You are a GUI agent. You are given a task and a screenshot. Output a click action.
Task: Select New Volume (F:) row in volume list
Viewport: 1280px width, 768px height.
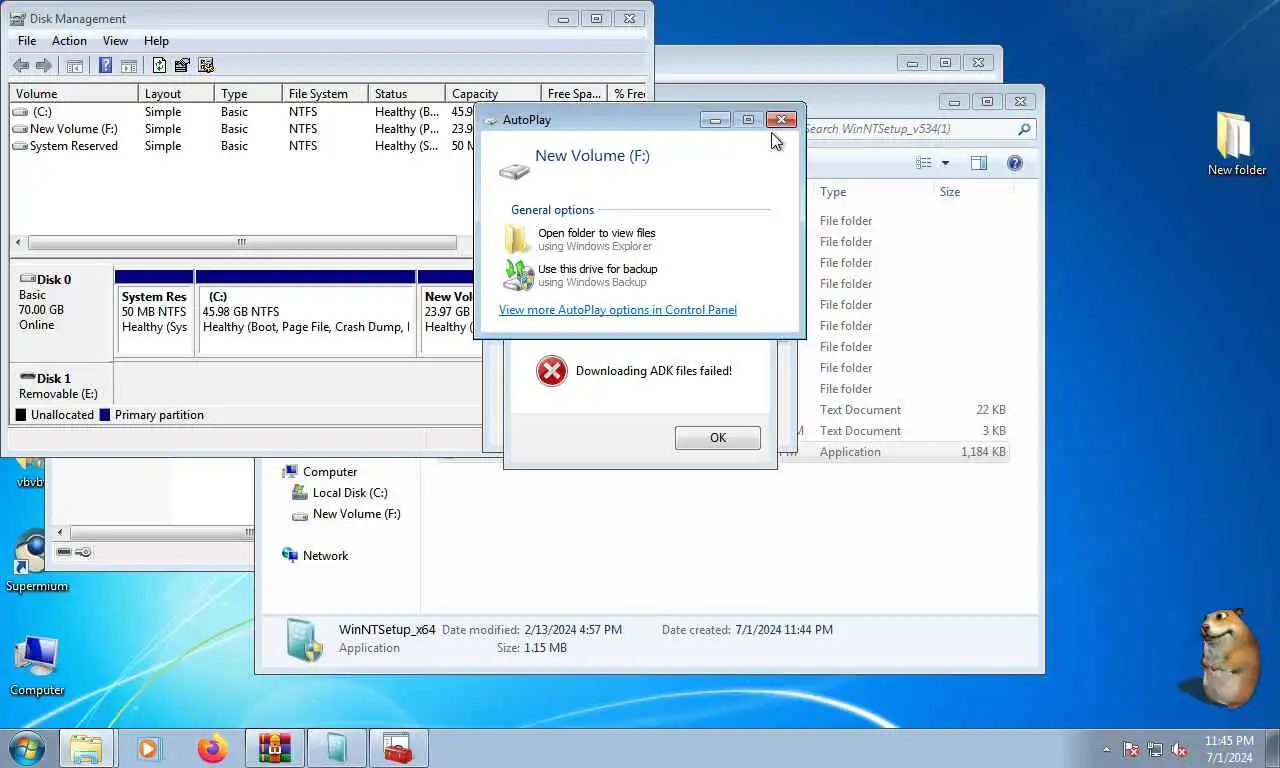click(242, 129)
